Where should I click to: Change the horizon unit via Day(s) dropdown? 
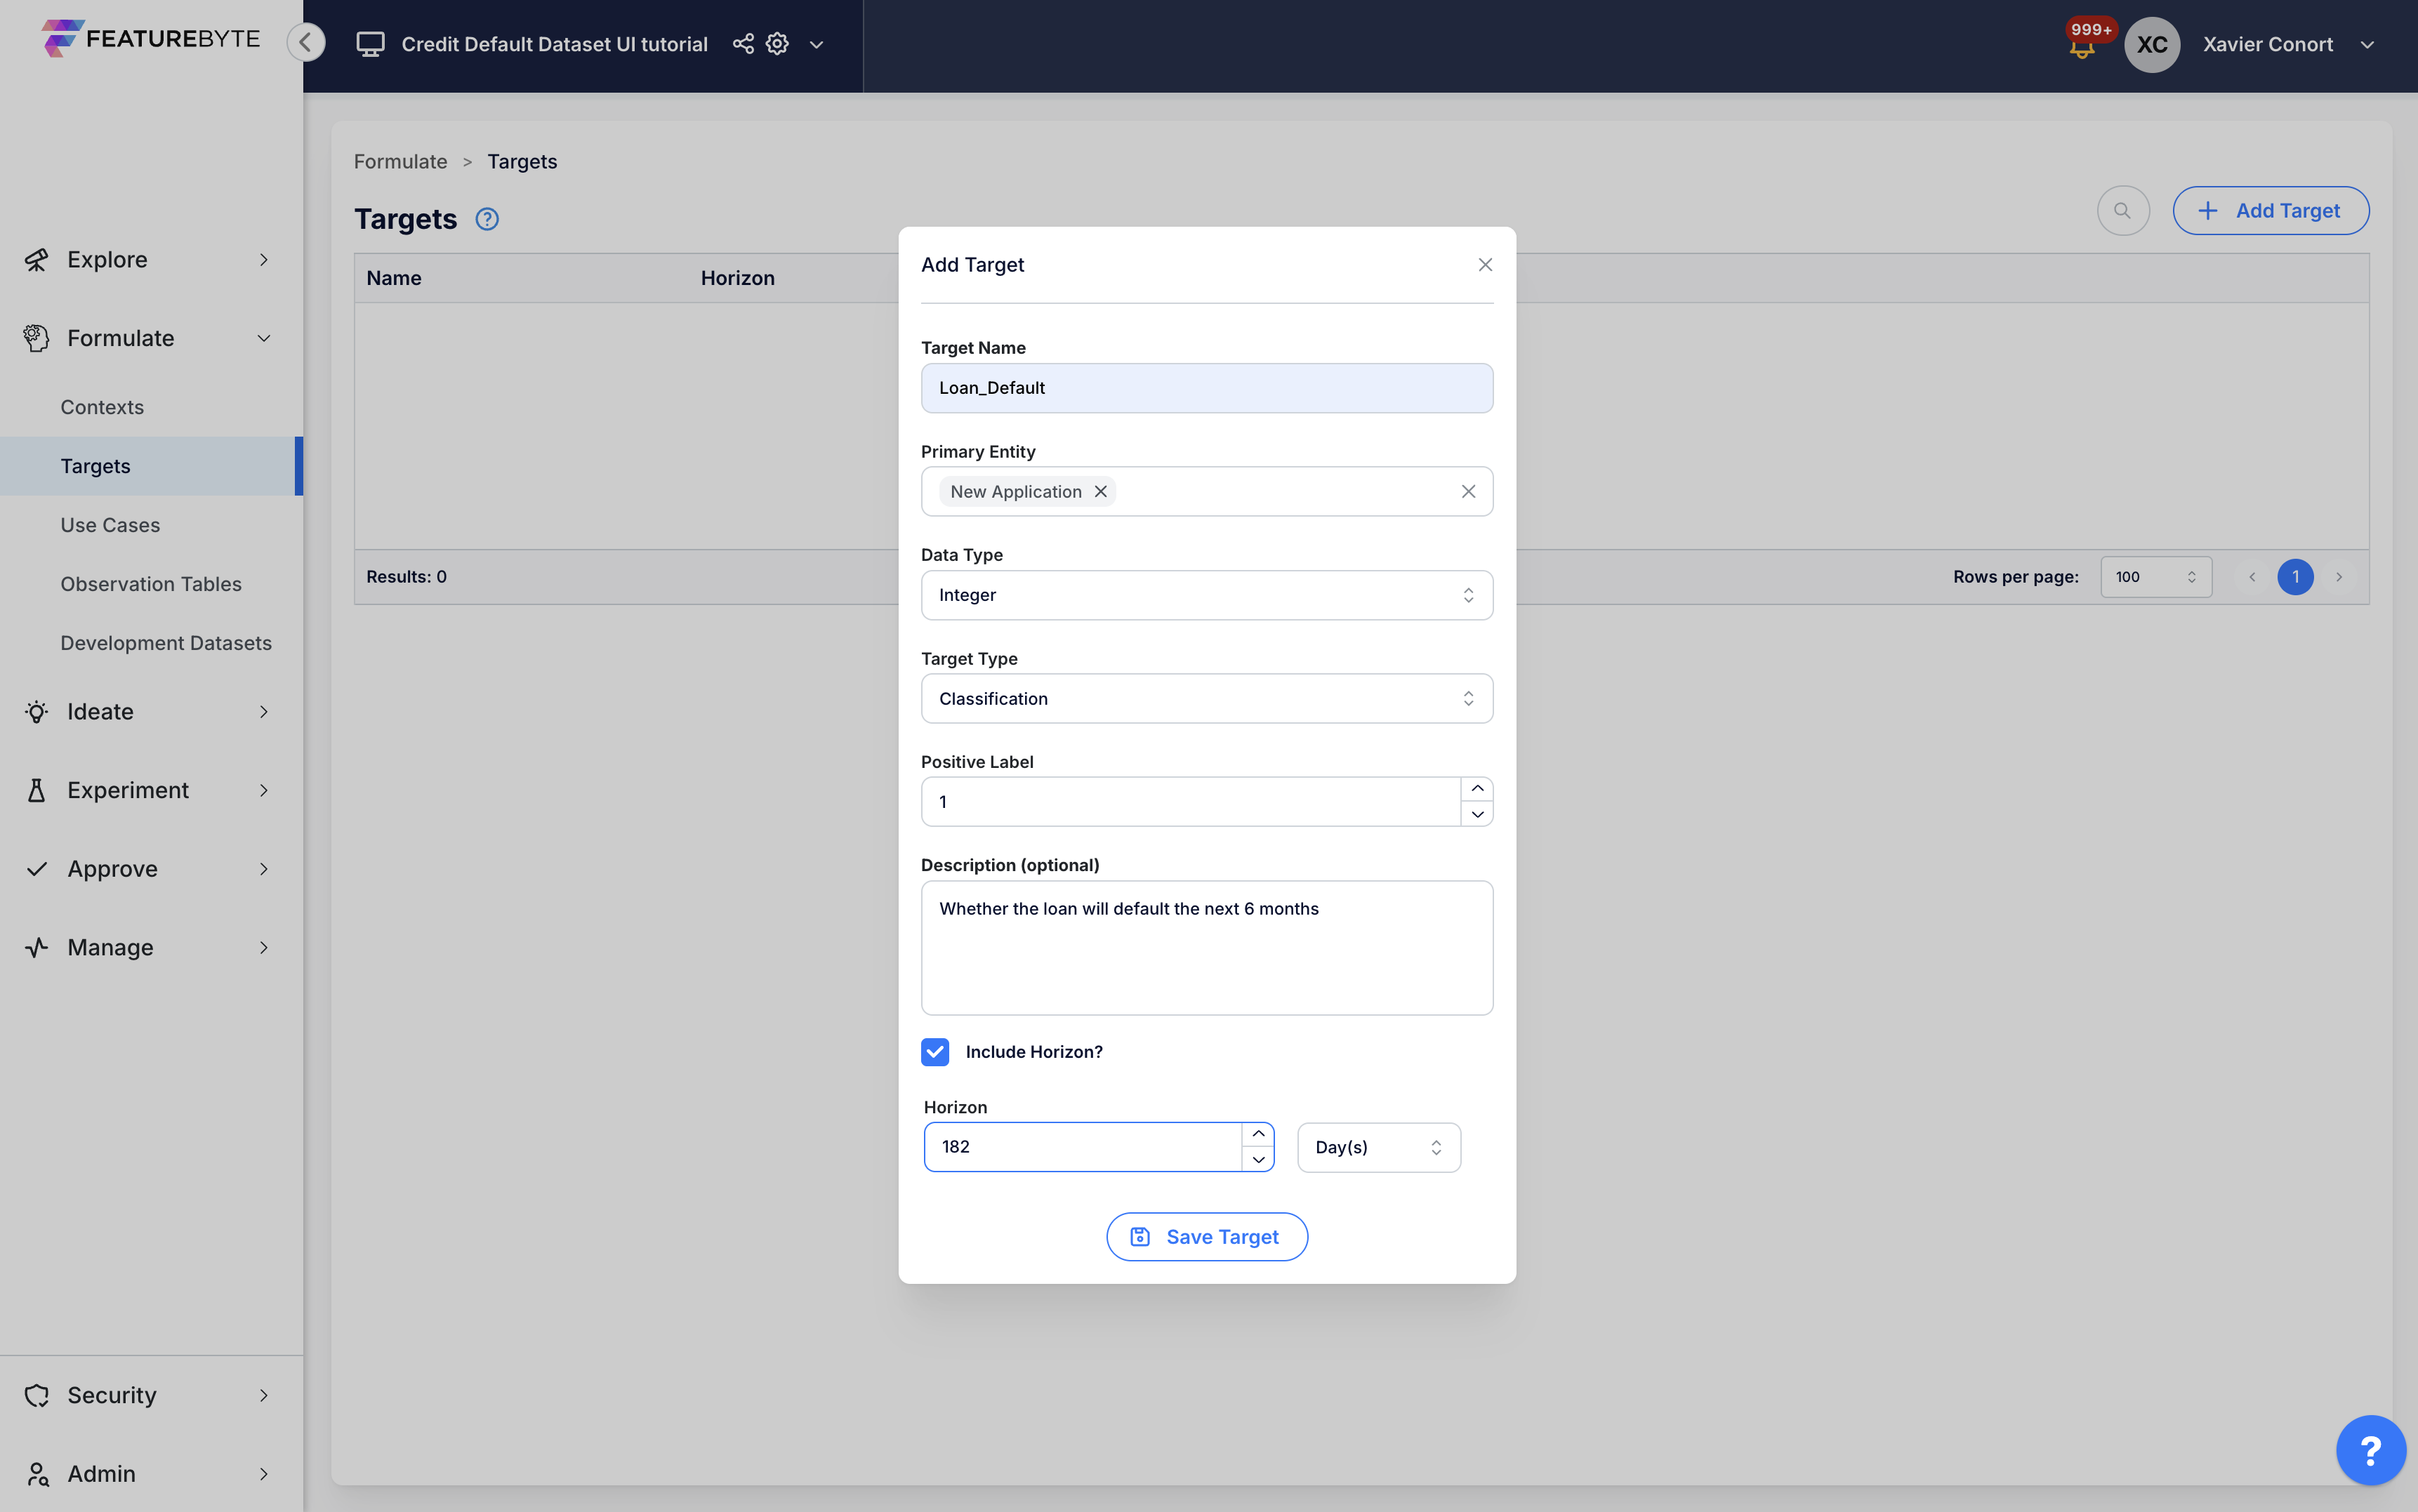(x=1378, y=1146)
